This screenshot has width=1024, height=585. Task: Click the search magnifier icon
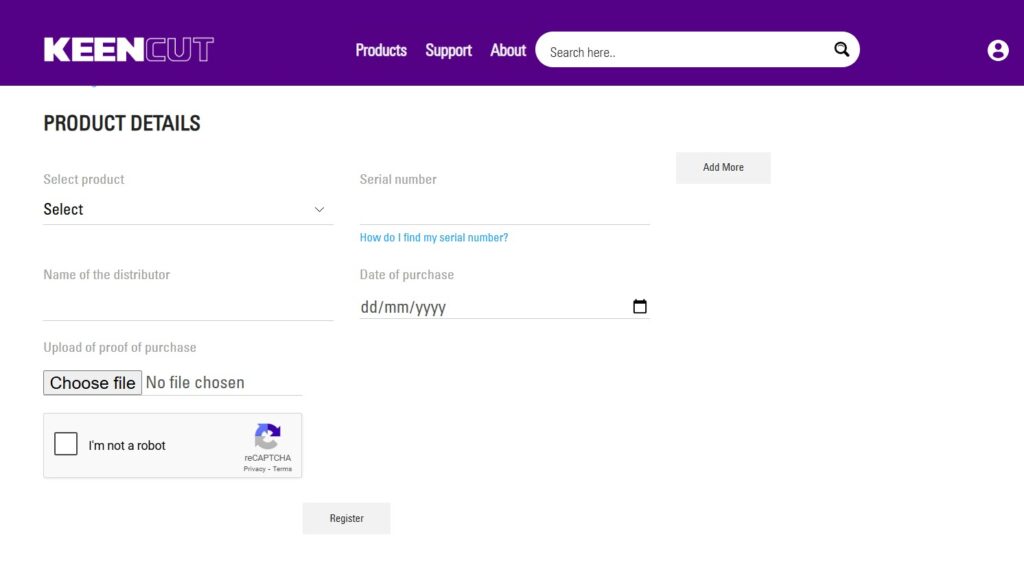[x=841, y=50]
